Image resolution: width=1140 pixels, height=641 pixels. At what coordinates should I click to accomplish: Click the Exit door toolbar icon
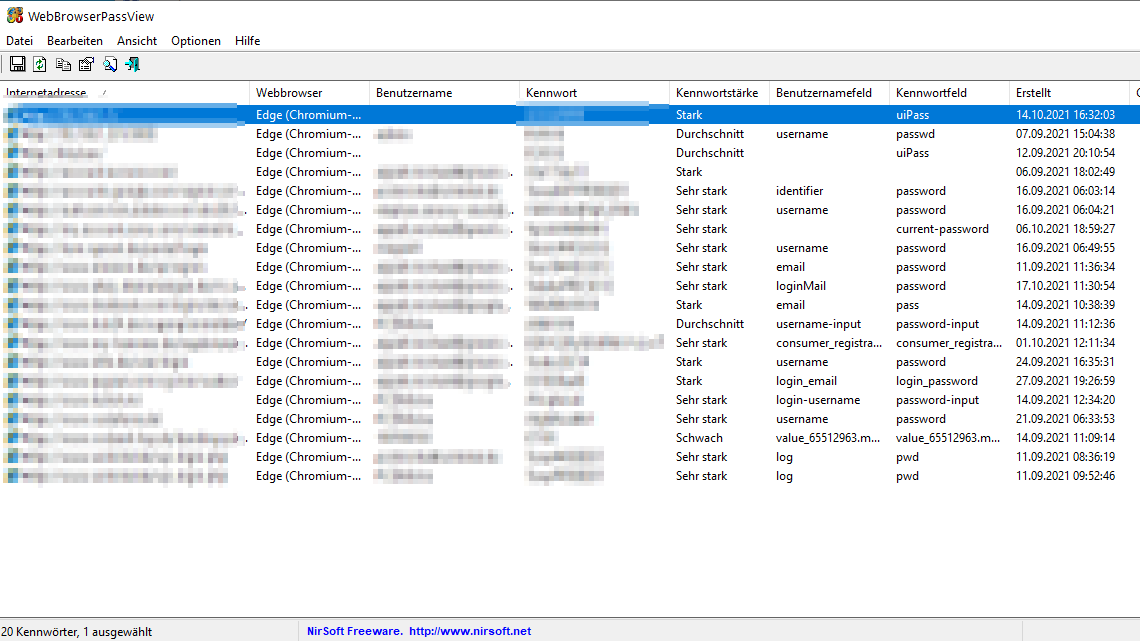point(132,64)
